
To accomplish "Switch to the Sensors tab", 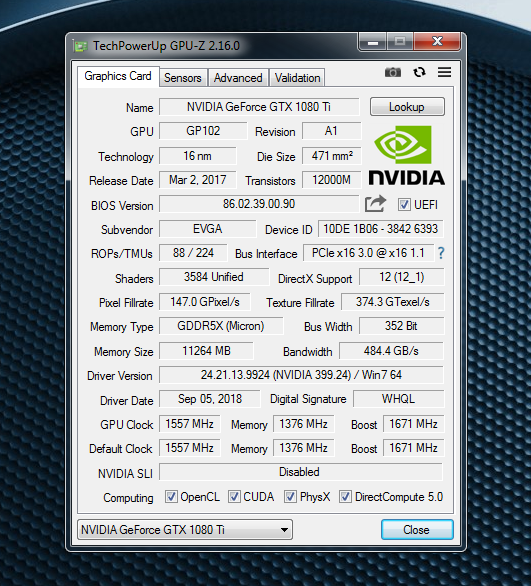I will (x=183, y=78).
